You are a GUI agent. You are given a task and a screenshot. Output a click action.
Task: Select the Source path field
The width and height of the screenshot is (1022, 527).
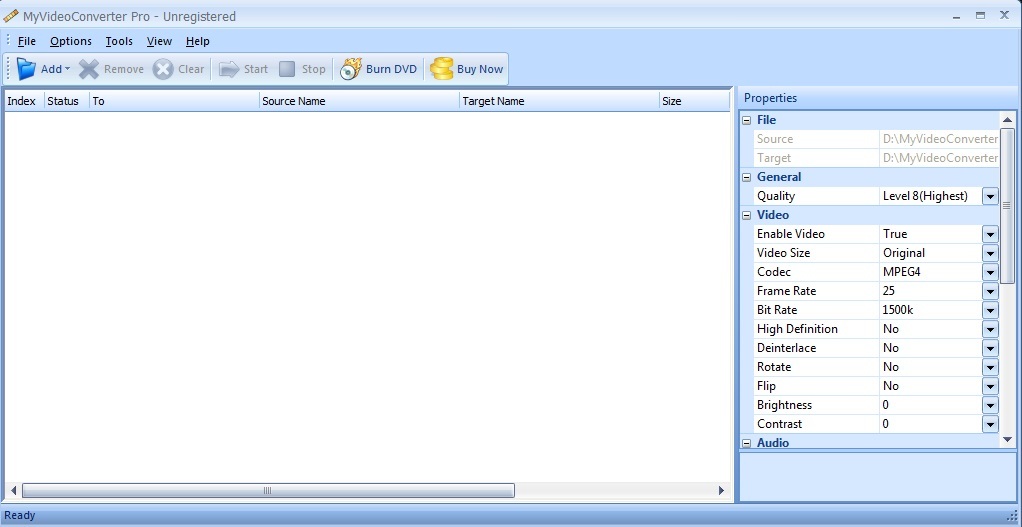pos(939,139)
